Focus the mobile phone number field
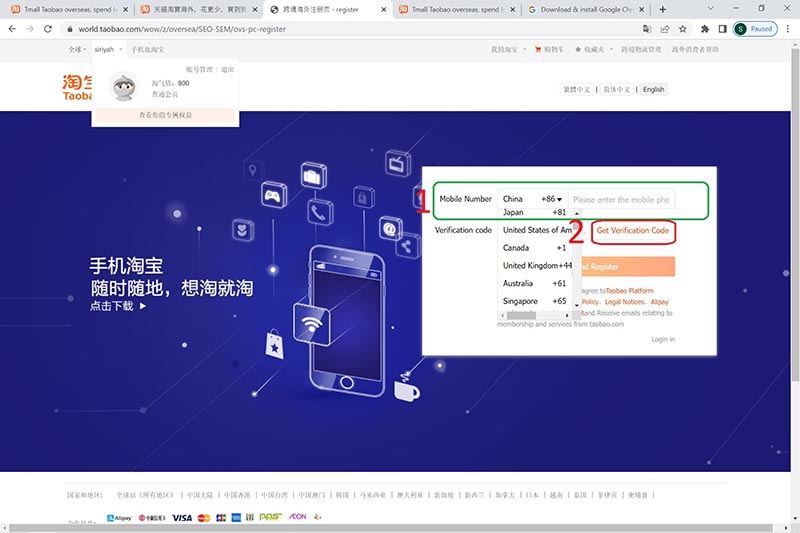The width and height of the screenshot is (800, 533). coord(621,199)
